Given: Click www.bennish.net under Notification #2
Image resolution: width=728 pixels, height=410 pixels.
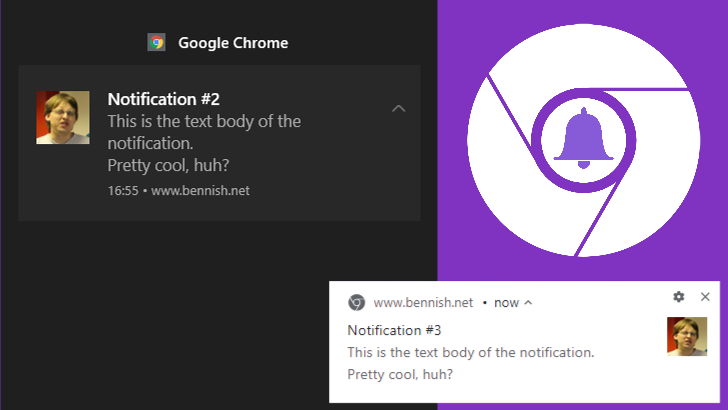Looking at the screenshot, I should [x=200, y=190].
